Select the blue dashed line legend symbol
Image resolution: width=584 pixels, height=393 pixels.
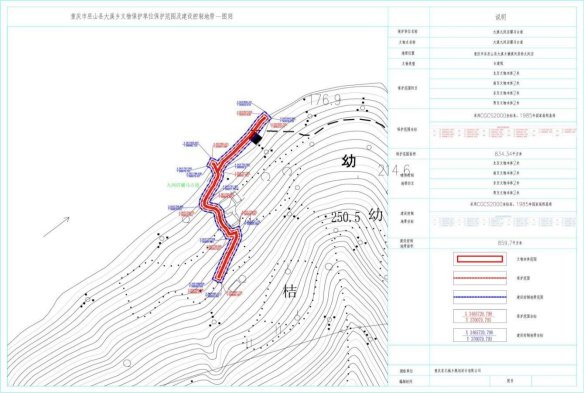[x=480, y=297]
